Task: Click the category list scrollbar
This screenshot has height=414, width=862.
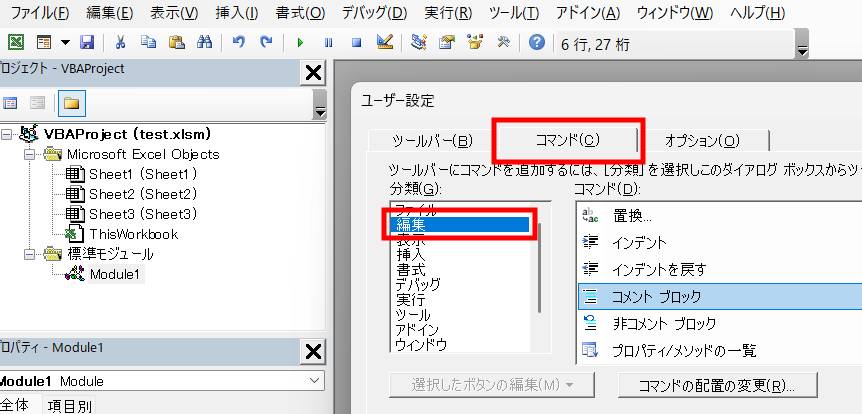Action: (x=538, y=267)
